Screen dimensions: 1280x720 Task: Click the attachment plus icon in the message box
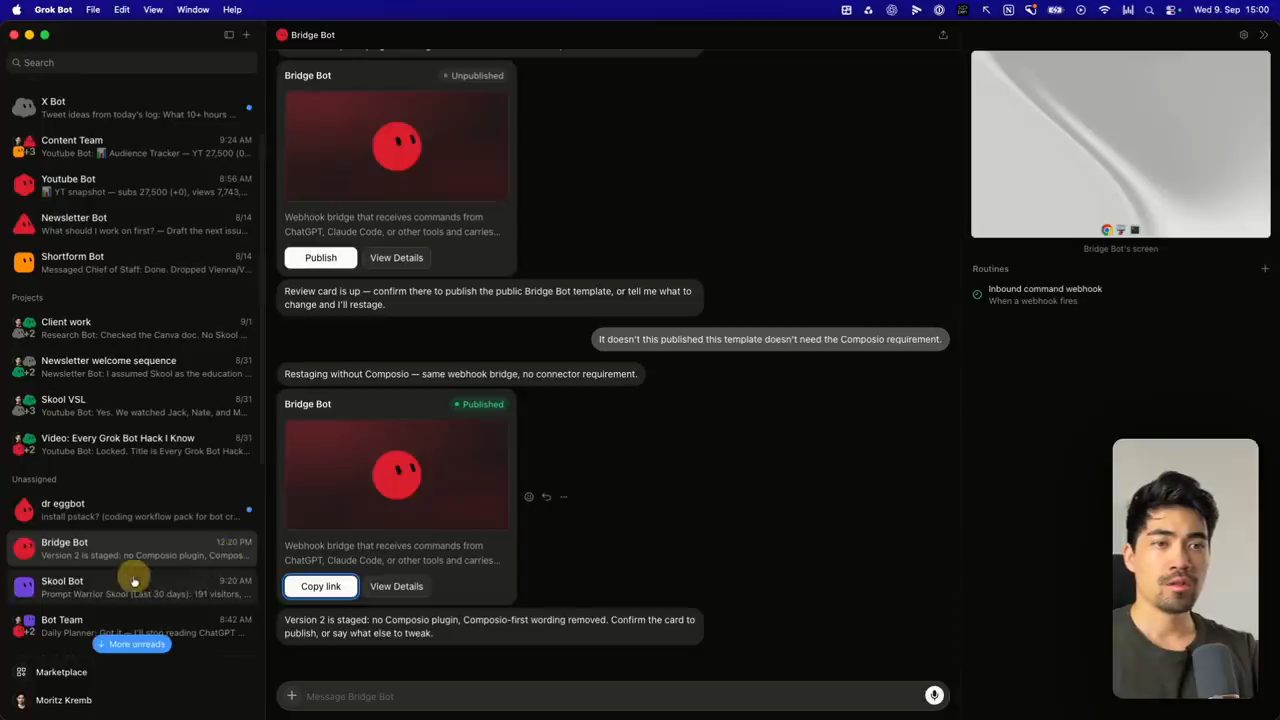tap(292, 696)
